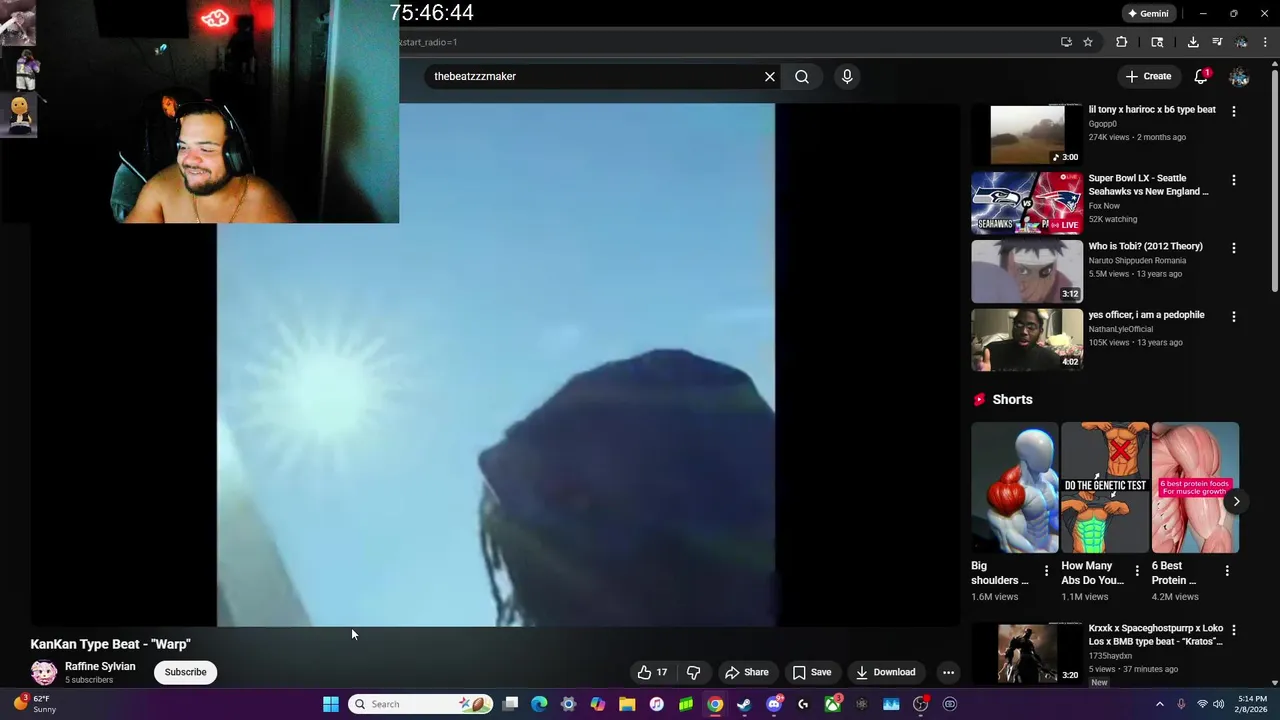Image resolution: width=1280 pixels, height=720 pixels.
Task: Open options for Kratos type beat video
Action: click(1234, 630)
